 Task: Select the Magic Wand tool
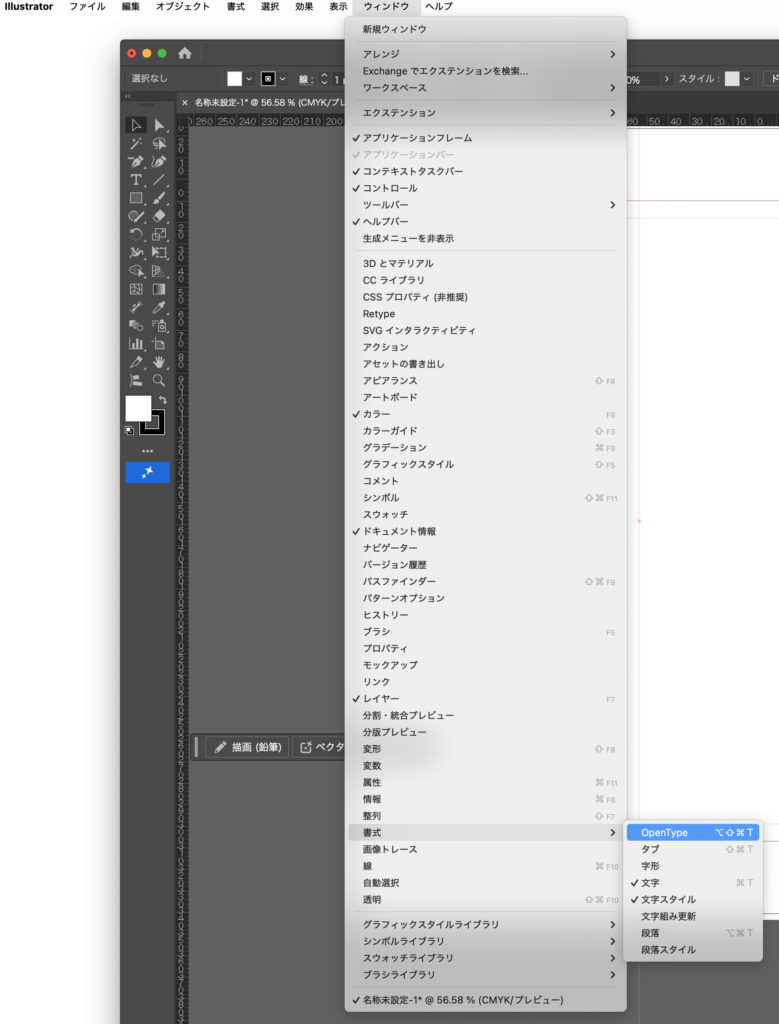(x=136, y=143)
